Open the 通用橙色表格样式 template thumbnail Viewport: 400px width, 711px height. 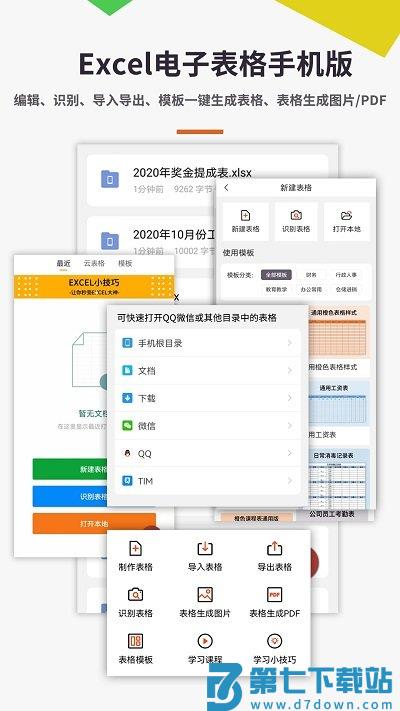pyautogui.click(x=339, y=332)
